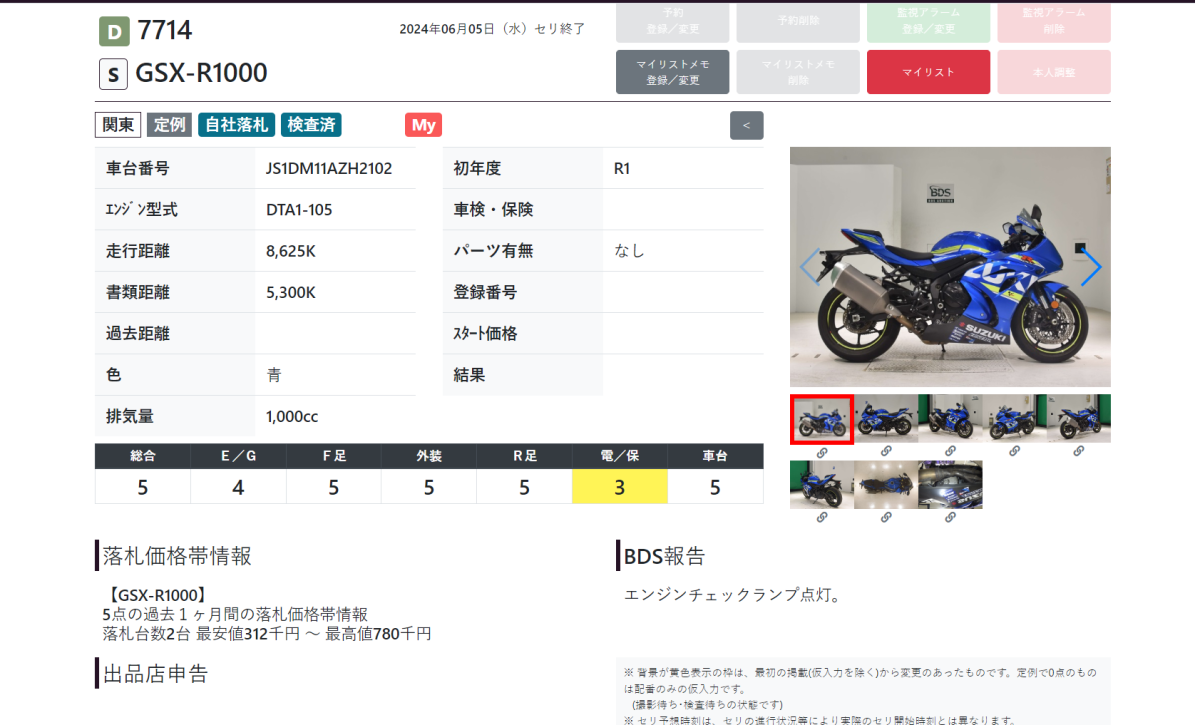This screenshot has width=1200, height=725.
Task: Click the color value 青
Action: point(274,375)
